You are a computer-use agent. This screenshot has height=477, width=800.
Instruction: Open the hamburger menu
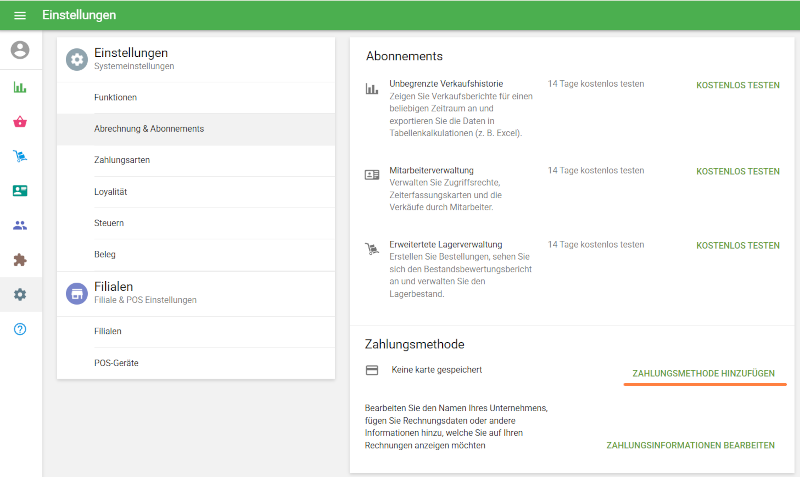(20, 16)
